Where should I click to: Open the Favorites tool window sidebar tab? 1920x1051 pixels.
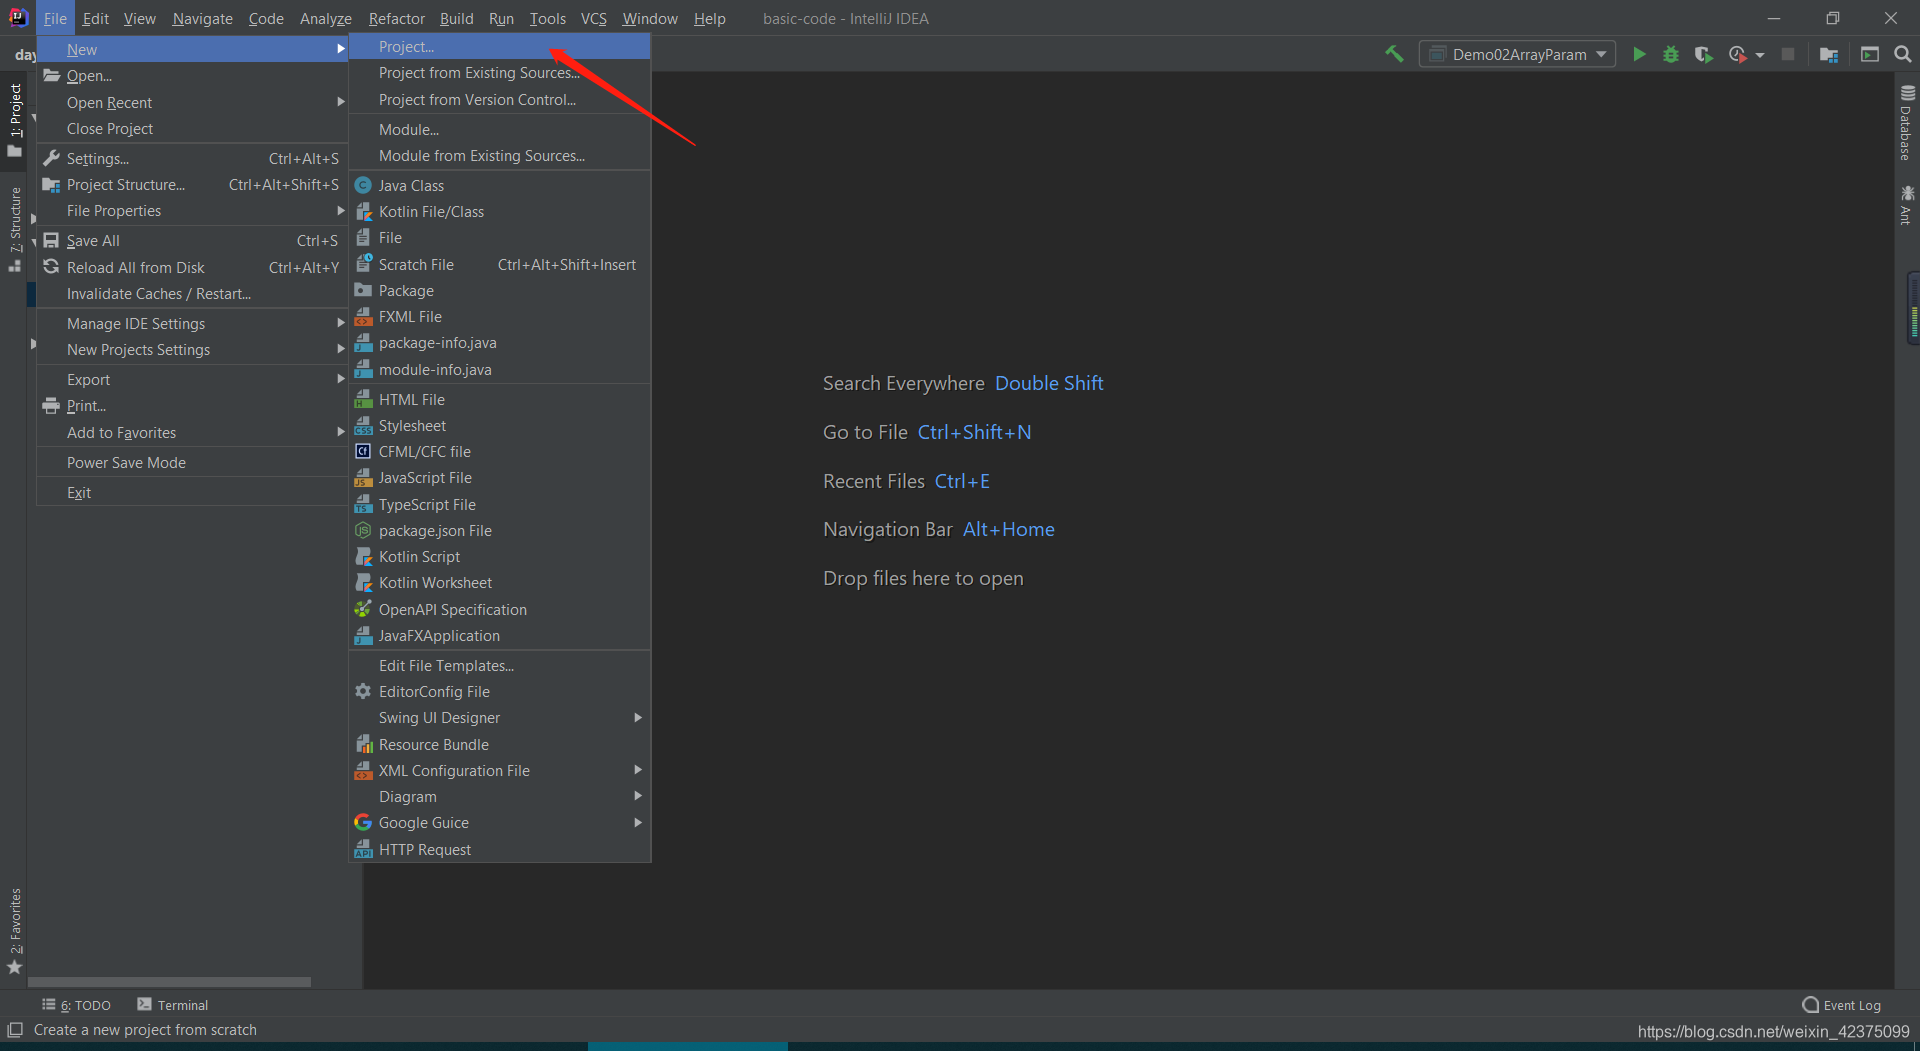[14, 931]
